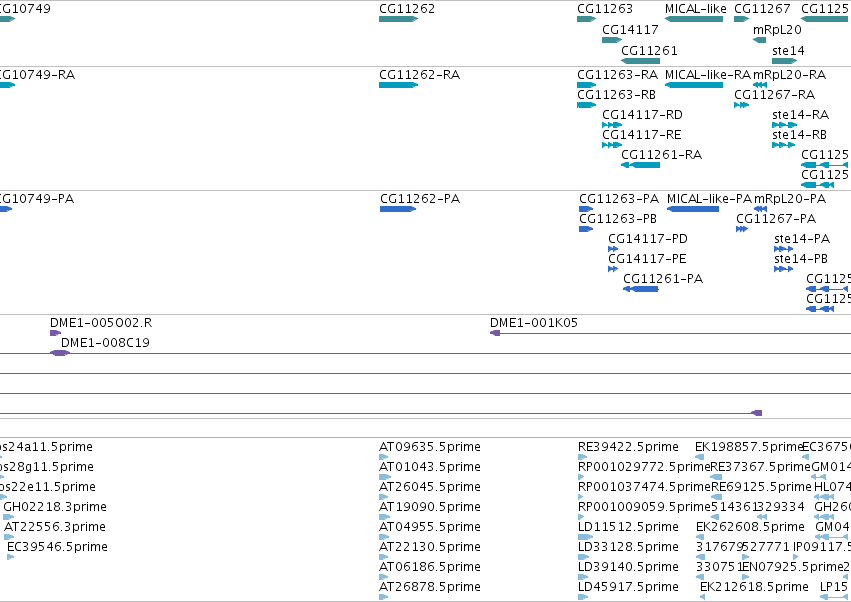851x602 pixels.
Task: Open the AT19090.5prime EST
Action: tap(429, 507)
